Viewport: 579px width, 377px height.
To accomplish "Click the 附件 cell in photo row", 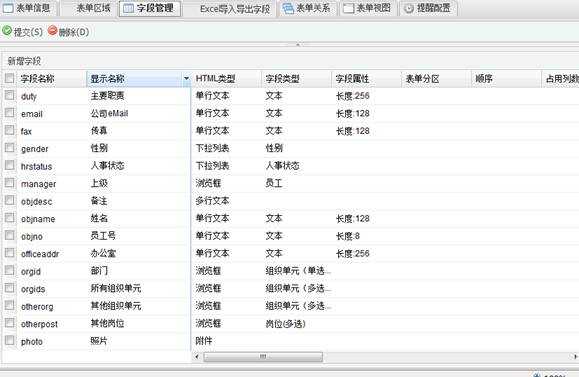I will [x=204, y=340].
